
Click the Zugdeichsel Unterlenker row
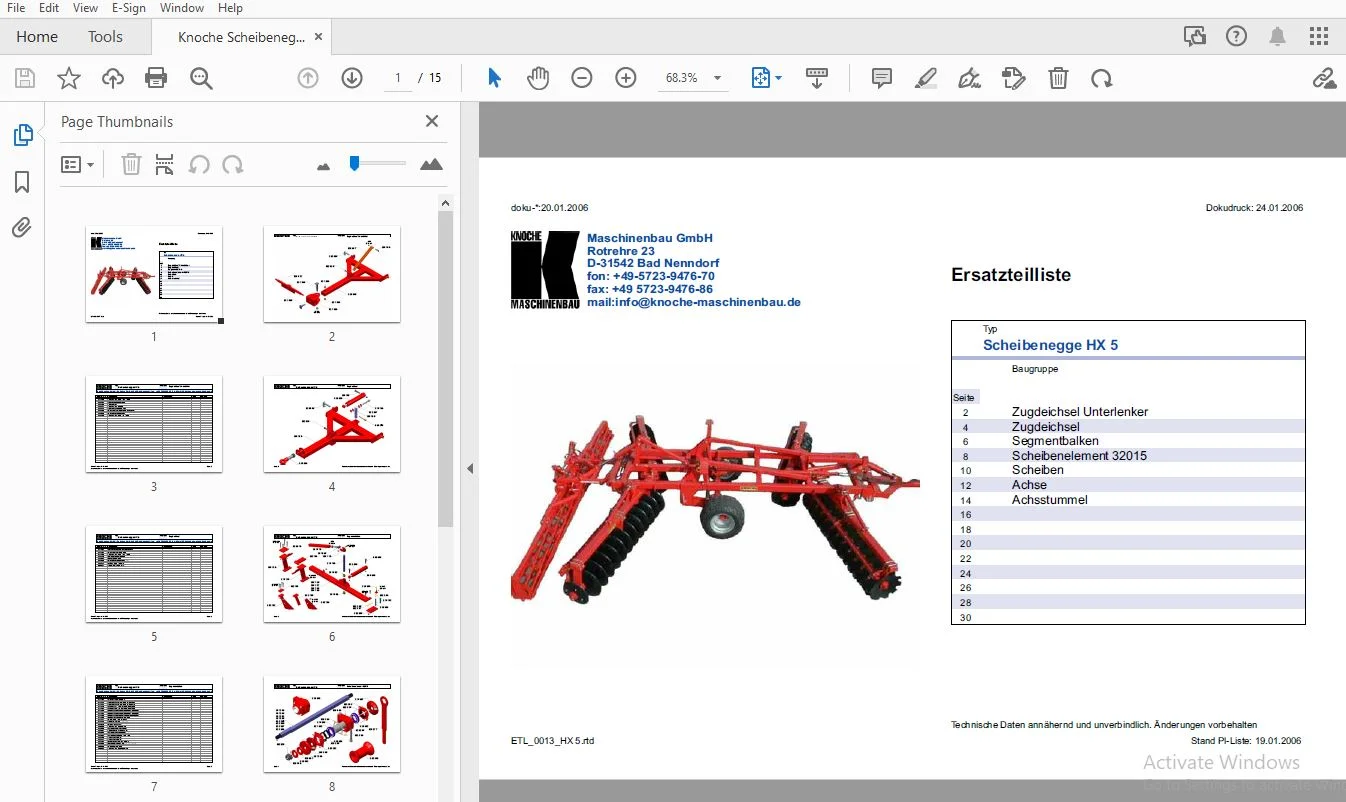1128,412
